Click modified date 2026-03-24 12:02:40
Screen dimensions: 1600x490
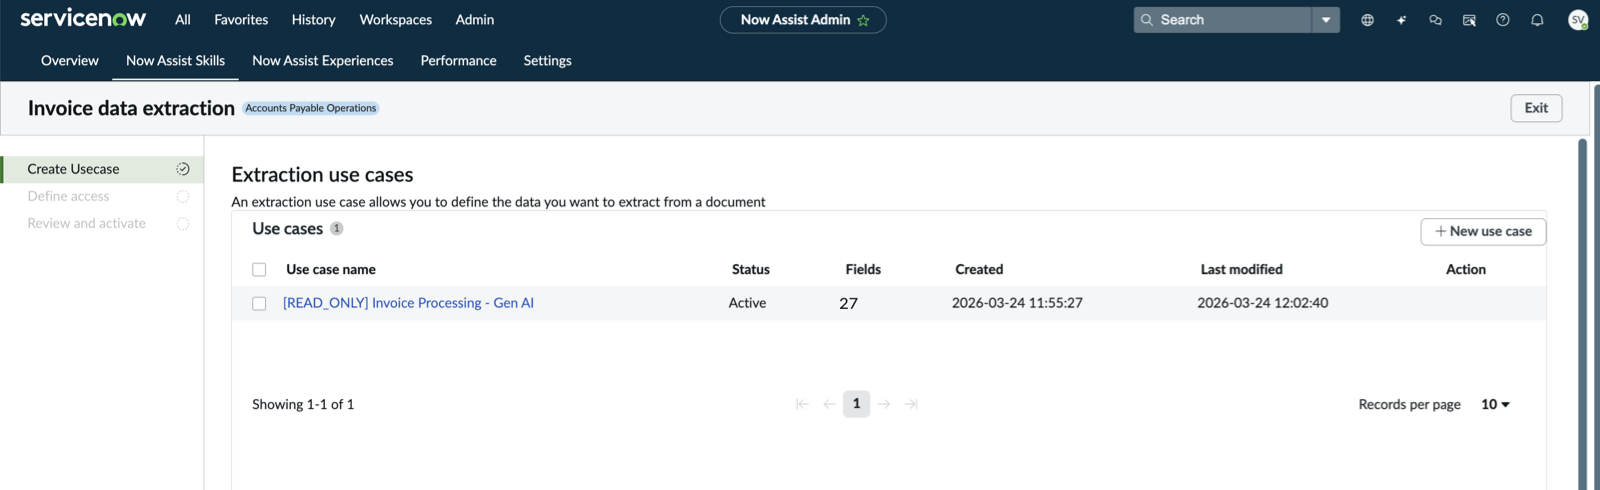click(1263, 303)
